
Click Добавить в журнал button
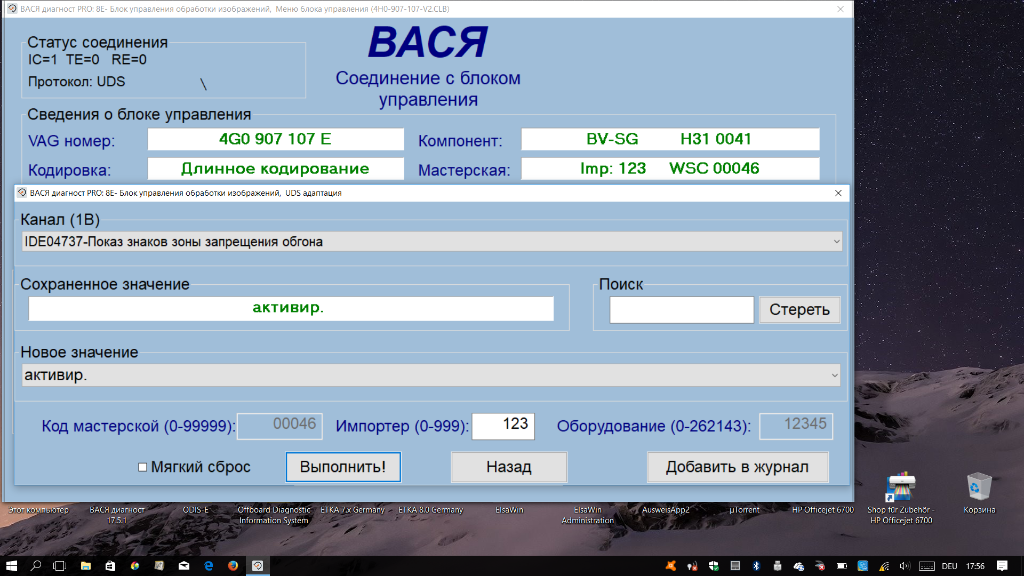coord(739,467)
